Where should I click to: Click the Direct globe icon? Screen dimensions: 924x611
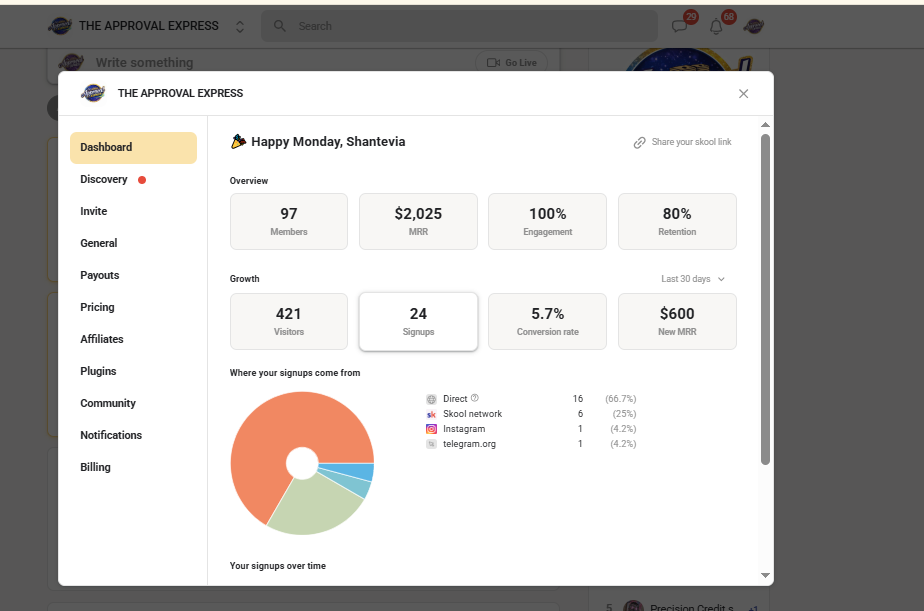click(431, 399)
